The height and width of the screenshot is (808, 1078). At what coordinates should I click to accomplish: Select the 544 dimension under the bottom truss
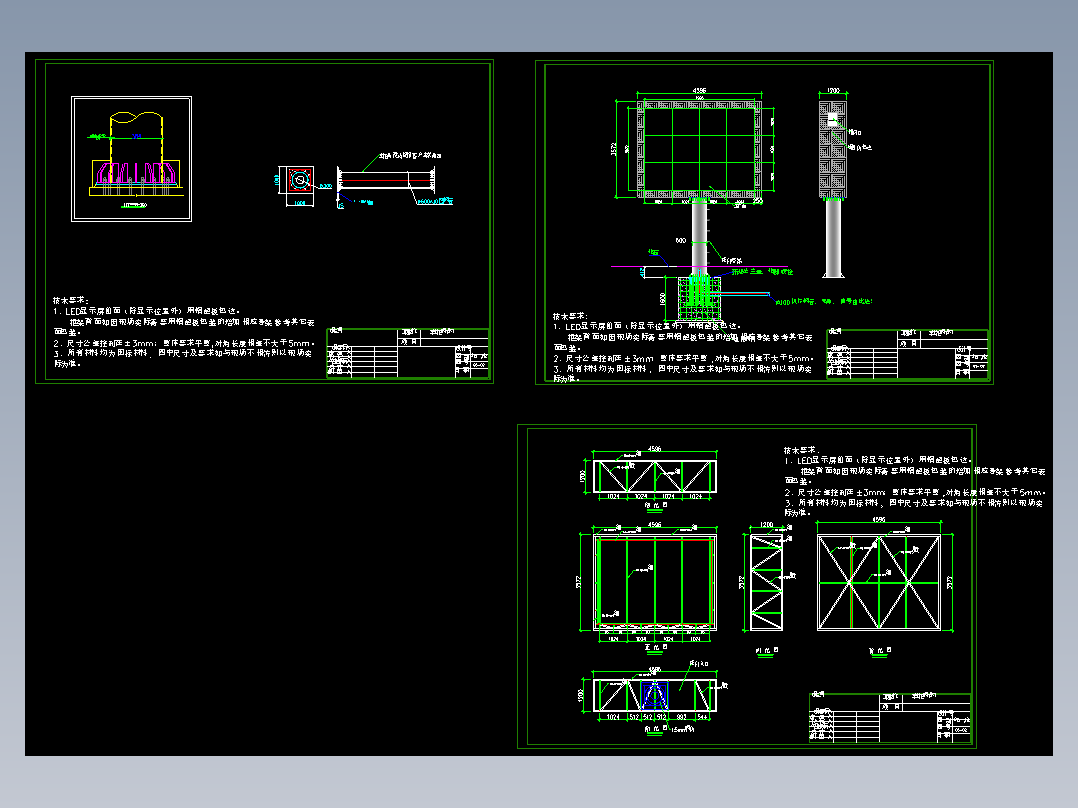(x=703, y=717)
